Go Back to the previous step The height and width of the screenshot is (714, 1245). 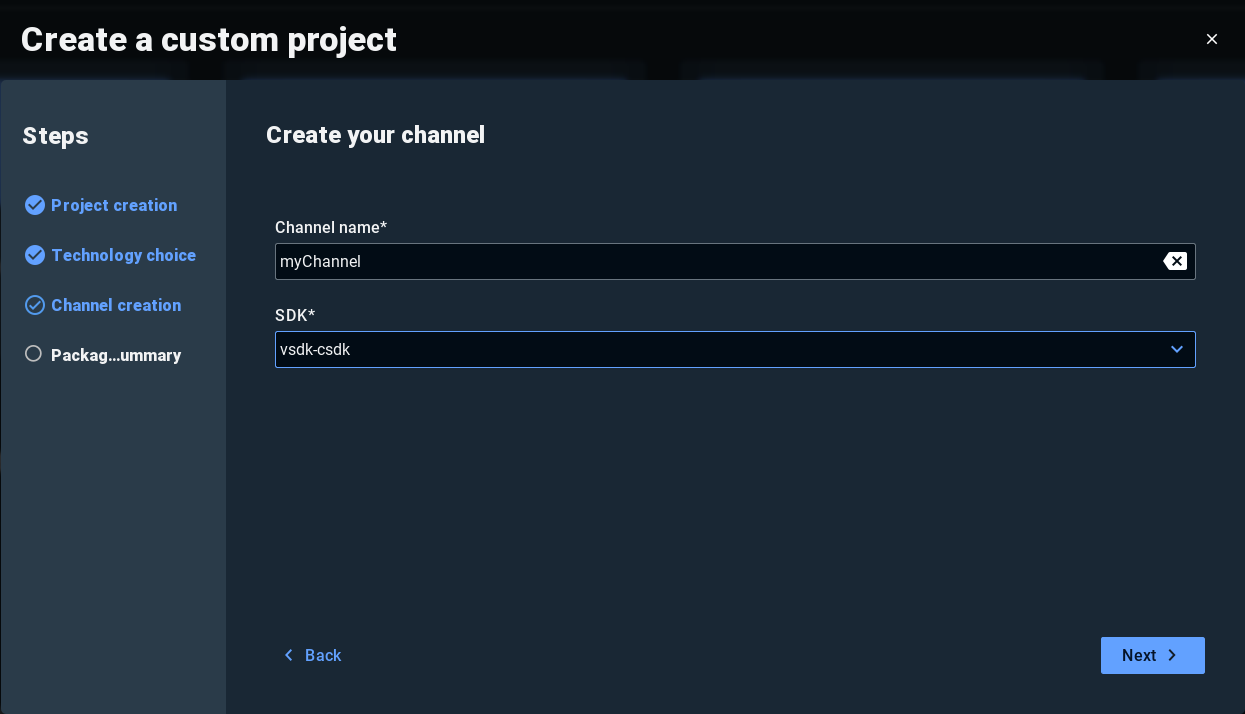click(x=312, y=655)
